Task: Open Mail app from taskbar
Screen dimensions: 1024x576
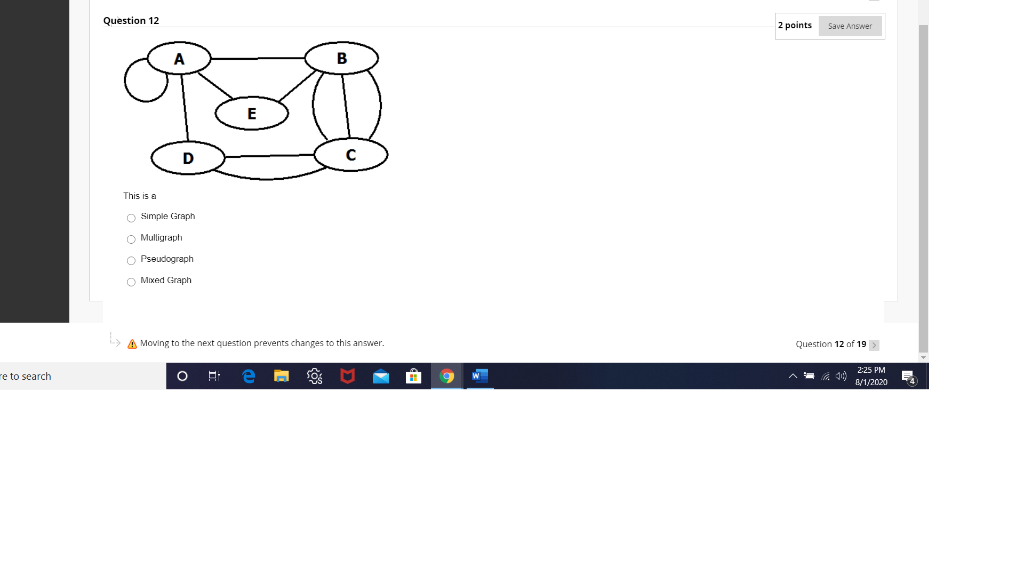Action: point(381,376)
